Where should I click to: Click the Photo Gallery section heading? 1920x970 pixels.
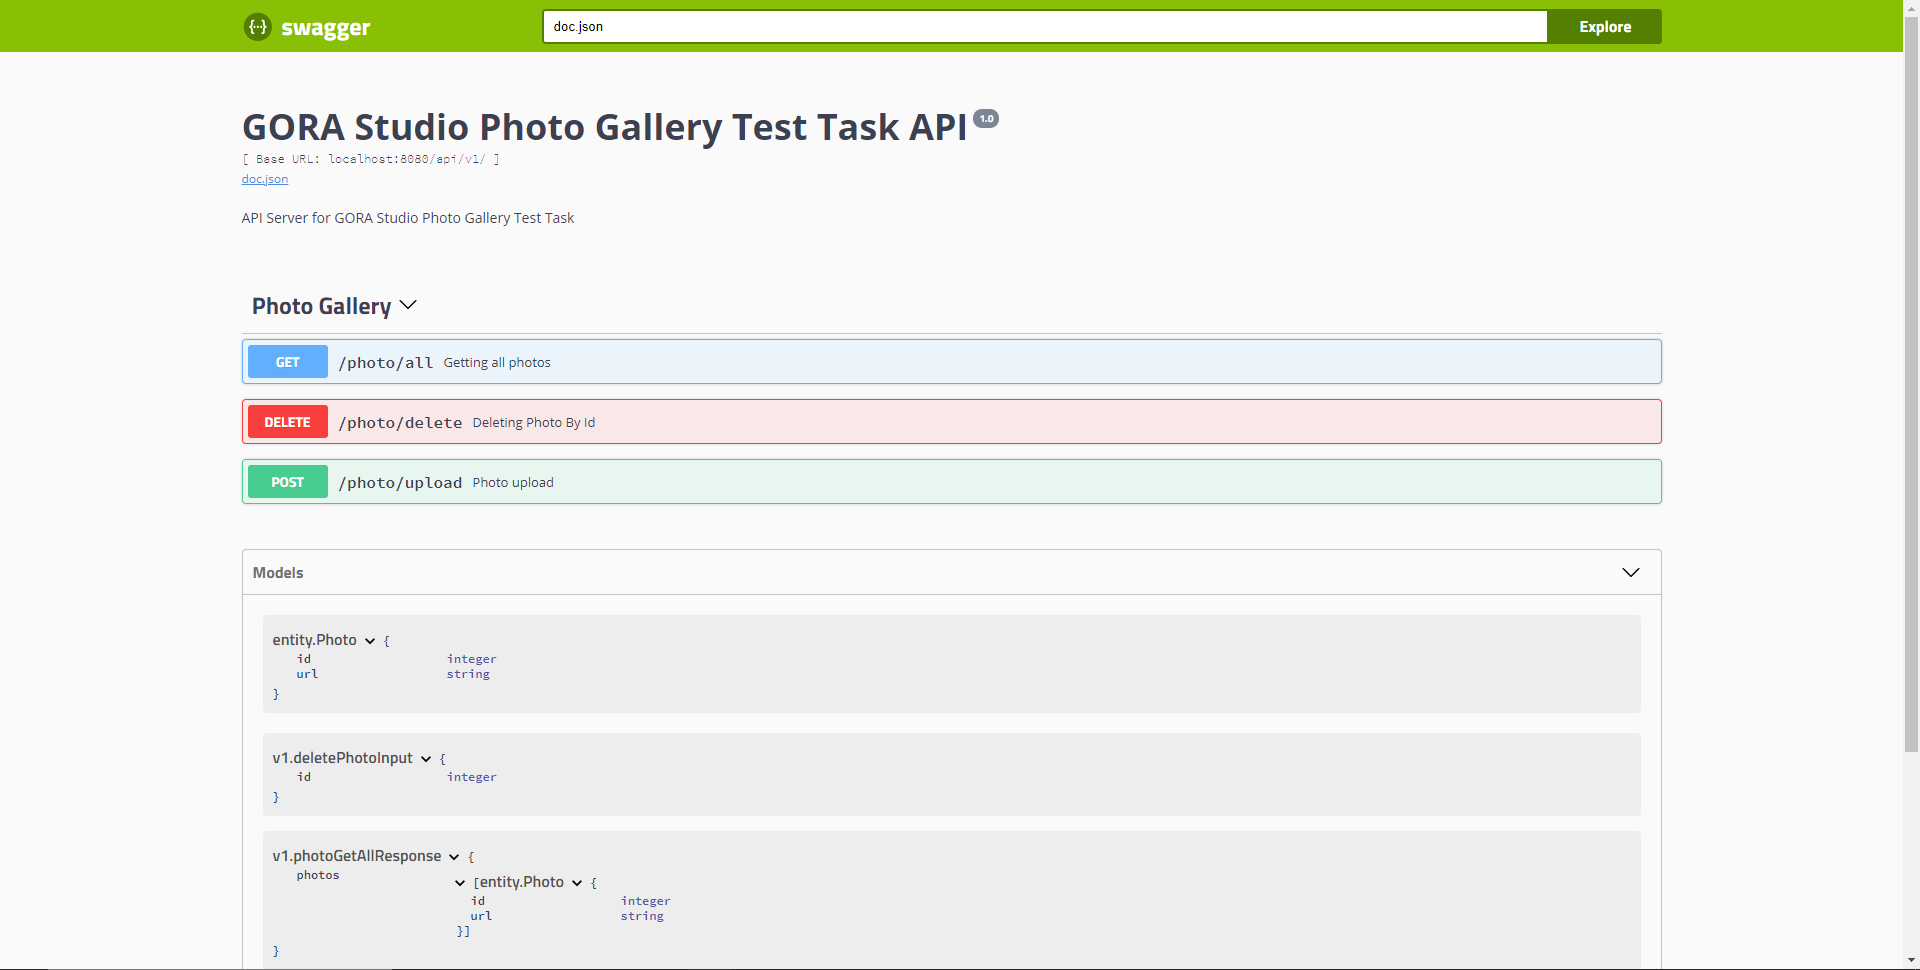[x=321, y=306]
